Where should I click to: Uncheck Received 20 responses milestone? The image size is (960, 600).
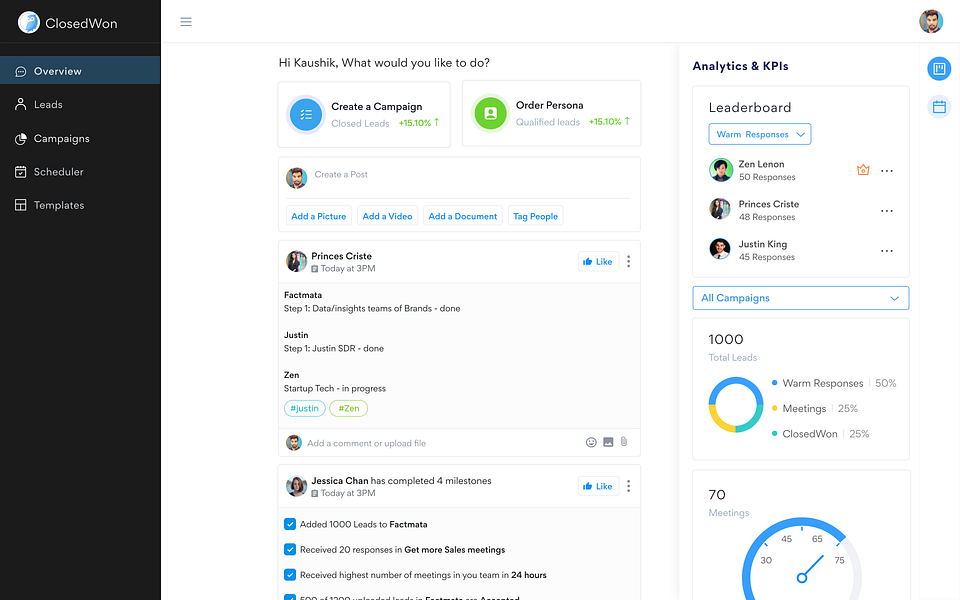click(290, 549)
